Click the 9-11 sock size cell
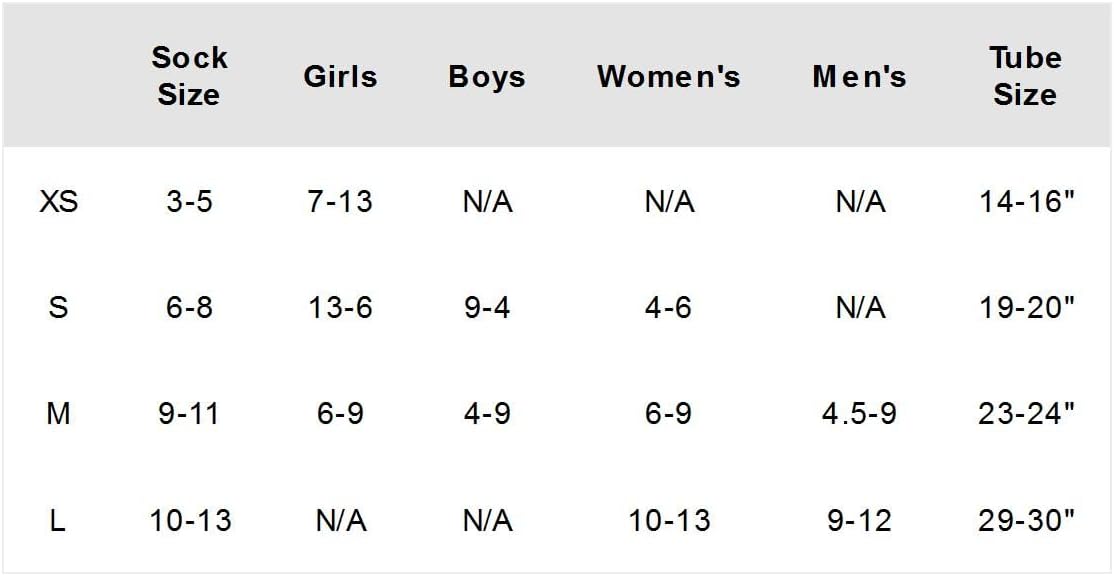1114x576 pixels. [x=189, y=413]
